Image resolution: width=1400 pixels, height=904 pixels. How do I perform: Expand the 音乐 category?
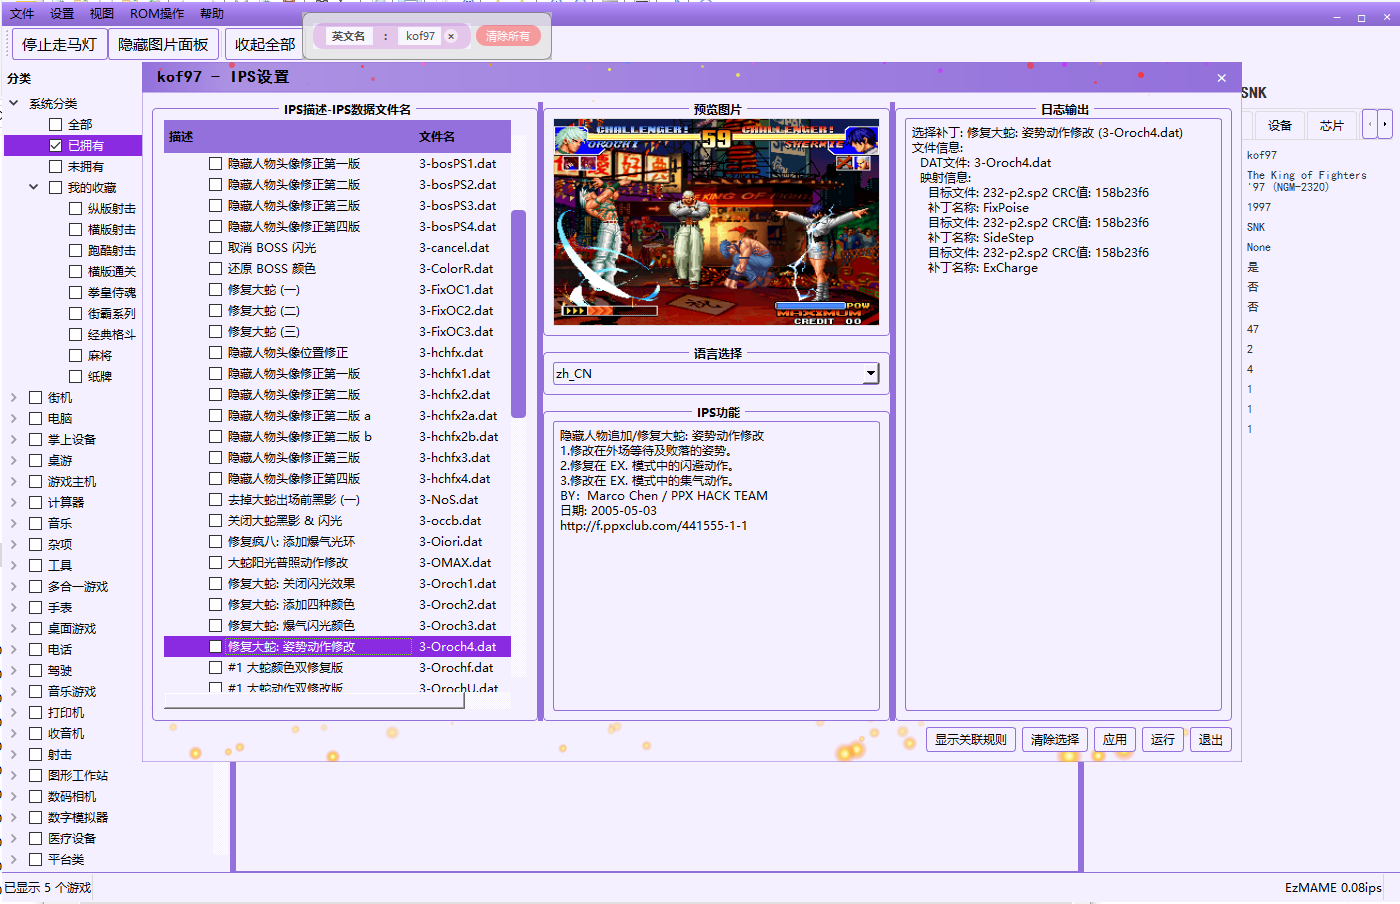click(x=14, y=523)
